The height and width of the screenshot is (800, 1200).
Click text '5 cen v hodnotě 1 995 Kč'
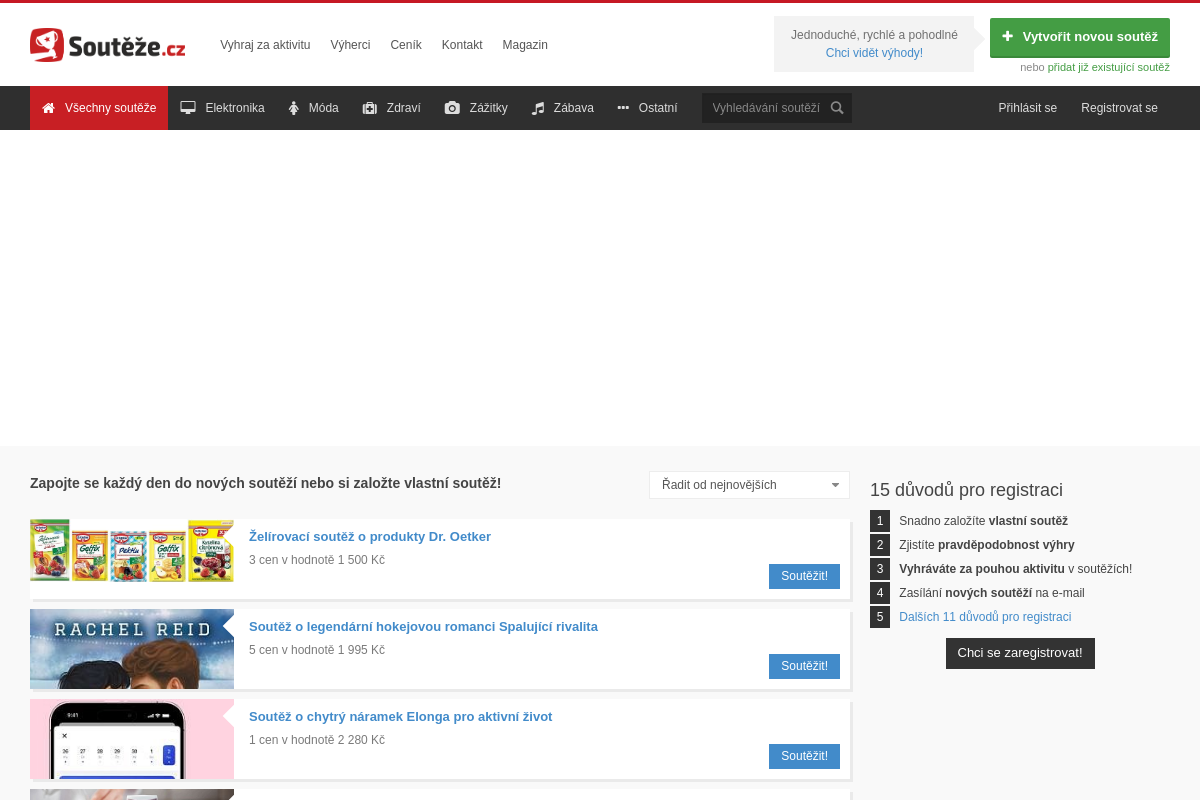(x=317, y=650)
